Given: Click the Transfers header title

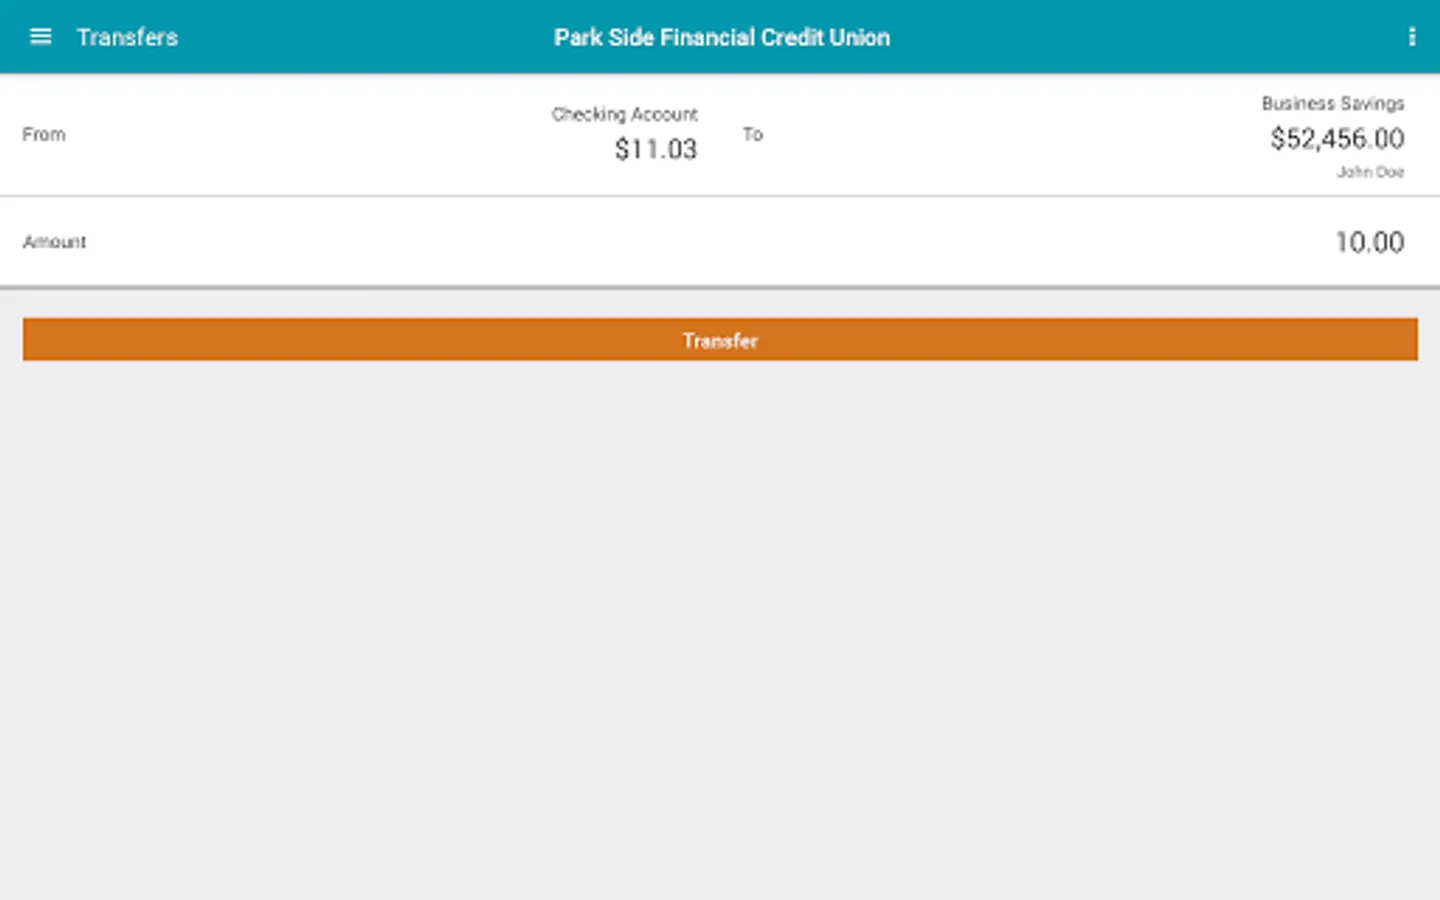Looking at the screenshot, I should pos(127,37).
